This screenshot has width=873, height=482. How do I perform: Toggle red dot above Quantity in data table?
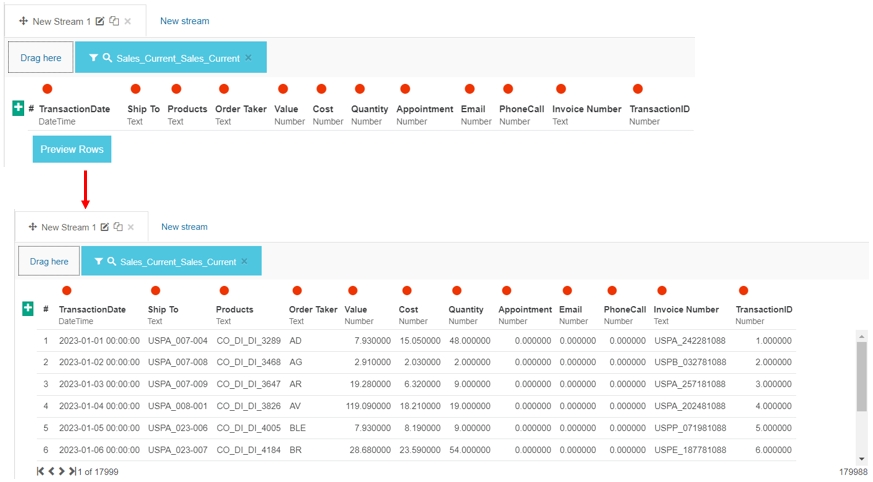click(x=457, y=291)
